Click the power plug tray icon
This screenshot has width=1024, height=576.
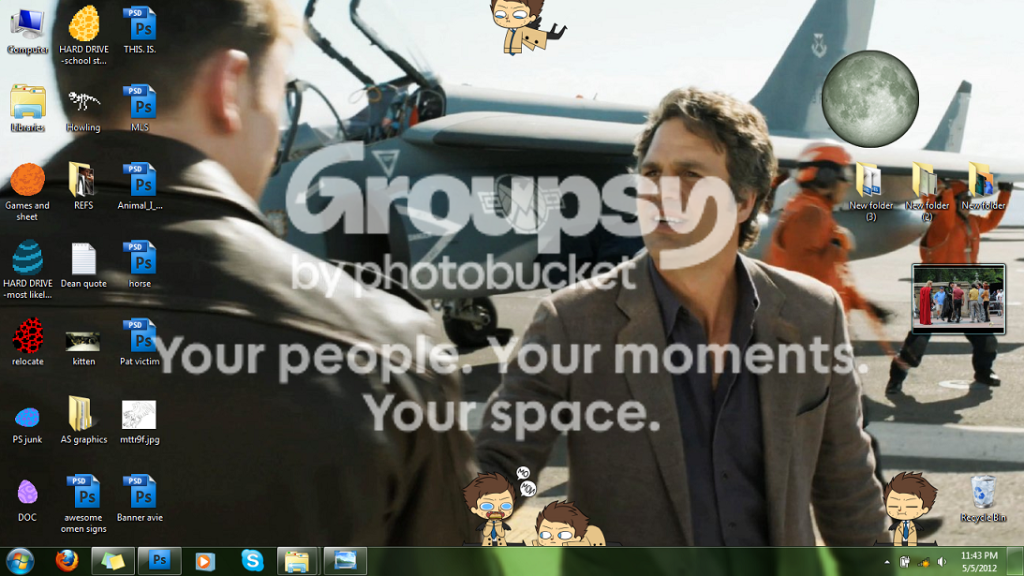click(x=904, y=562)
